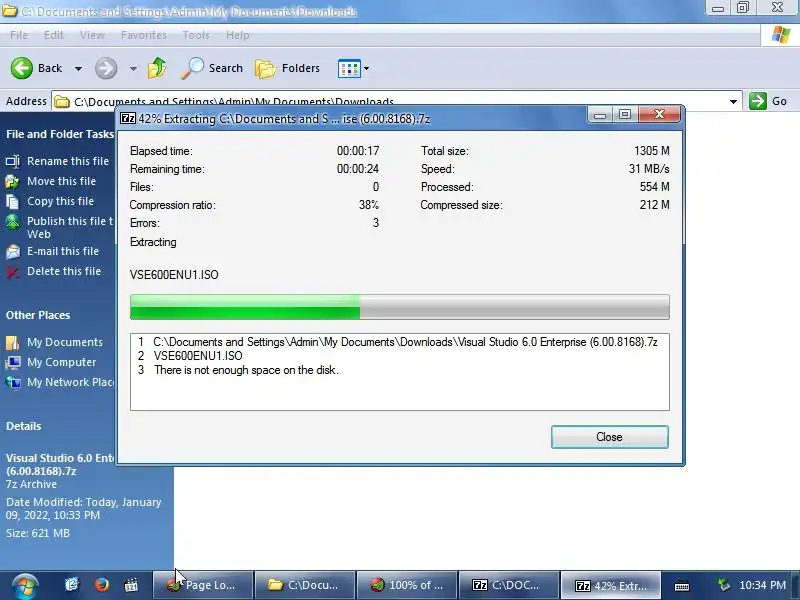Image resolution: width=800 pixels, height=600 pixels.
Task: Switch to C:\DOC... 7-Zip taskbar button
Action: 509,585
